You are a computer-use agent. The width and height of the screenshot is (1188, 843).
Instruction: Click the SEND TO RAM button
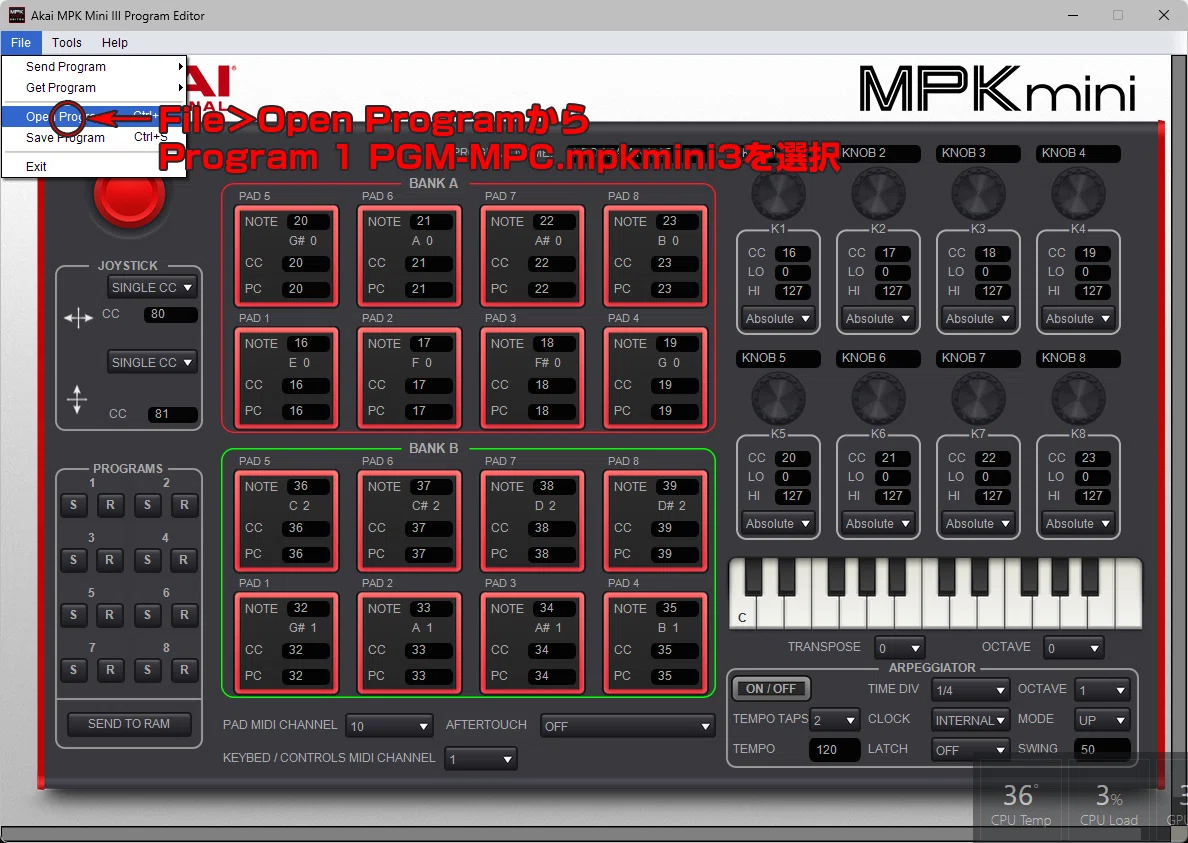click(129, 724)
